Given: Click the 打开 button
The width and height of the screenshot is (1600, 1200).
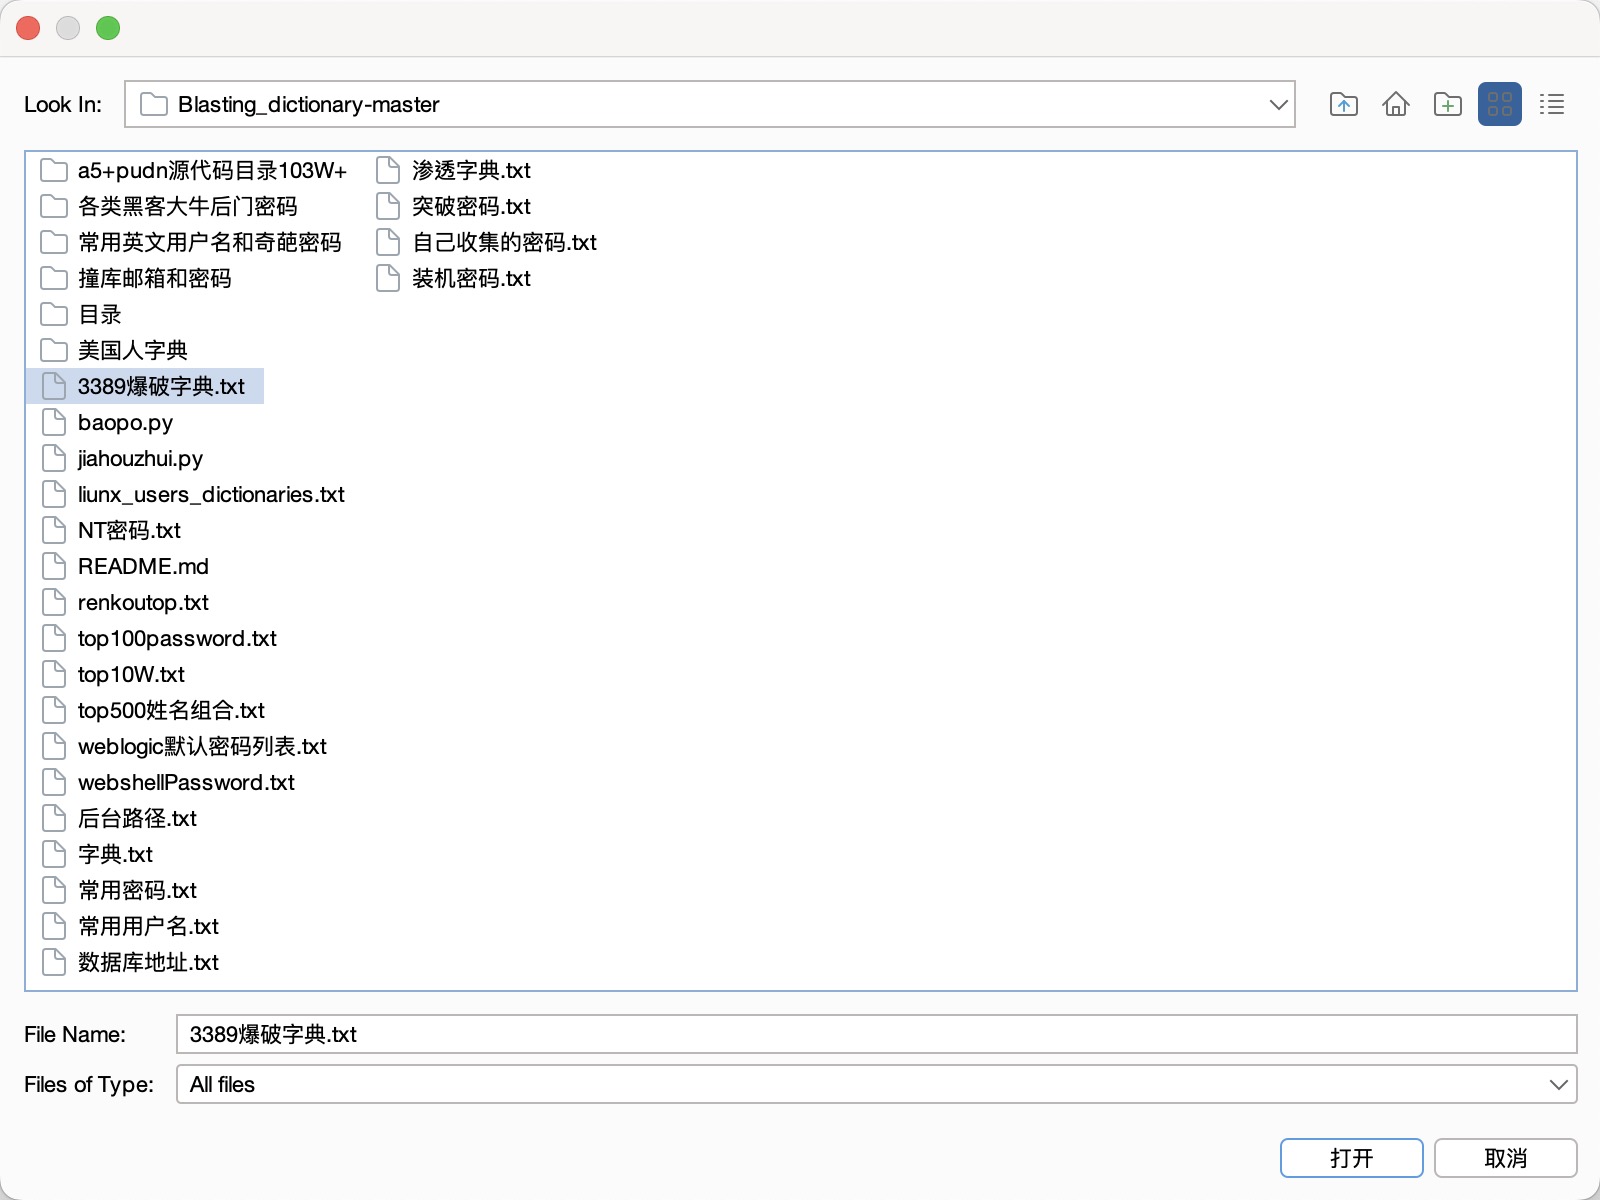Looking at the screenshot, I should [1351, 1158].
